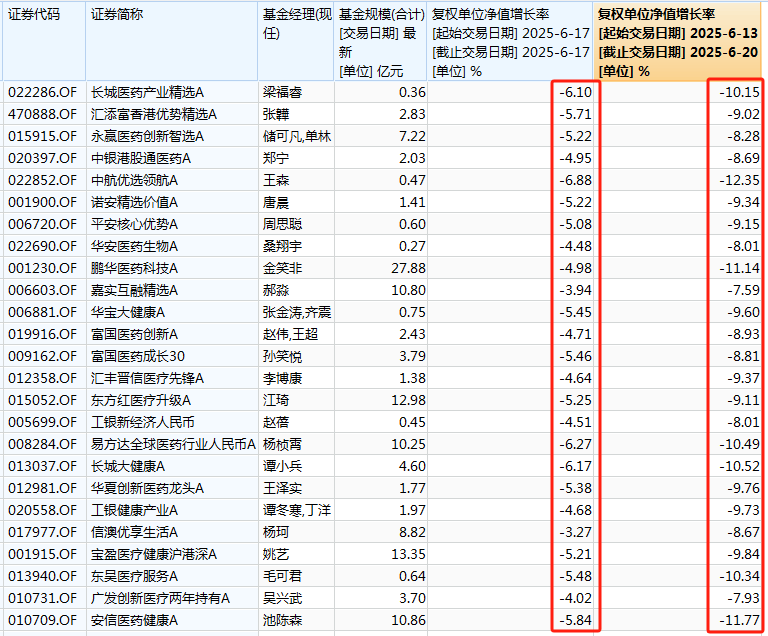The width and height of the screenshot is (768, 636).
Task: Select manager cell 毛可君
Action: coord(283,577)
